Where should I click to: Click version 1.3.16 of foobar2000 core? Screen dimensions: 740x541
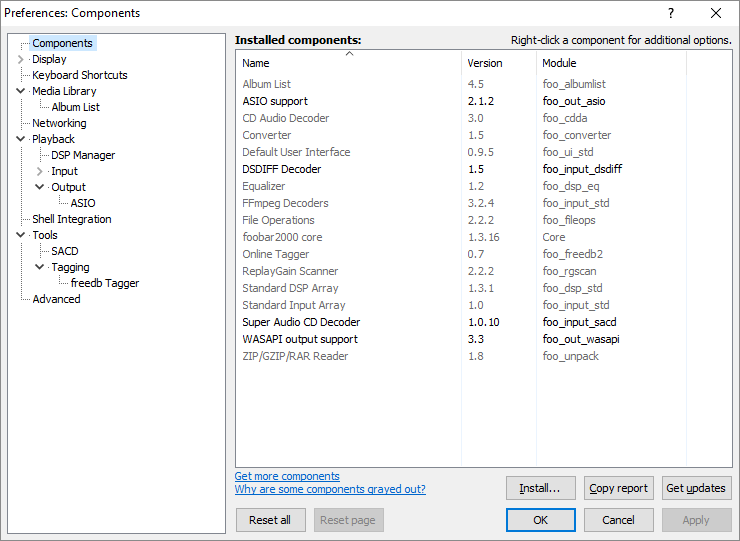[x=483, y=237]
